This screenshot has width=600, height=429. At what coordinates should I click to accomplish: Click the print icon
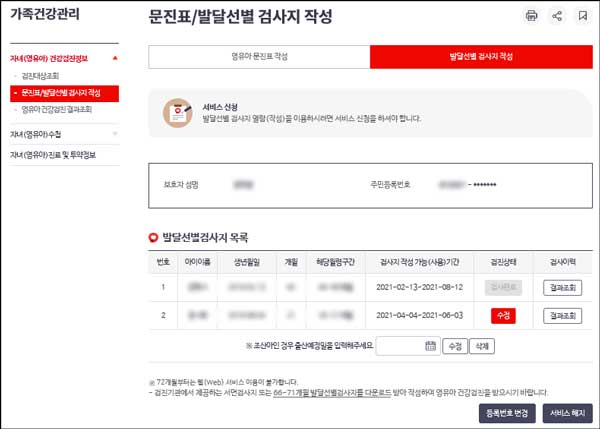[x=532, y=16]
